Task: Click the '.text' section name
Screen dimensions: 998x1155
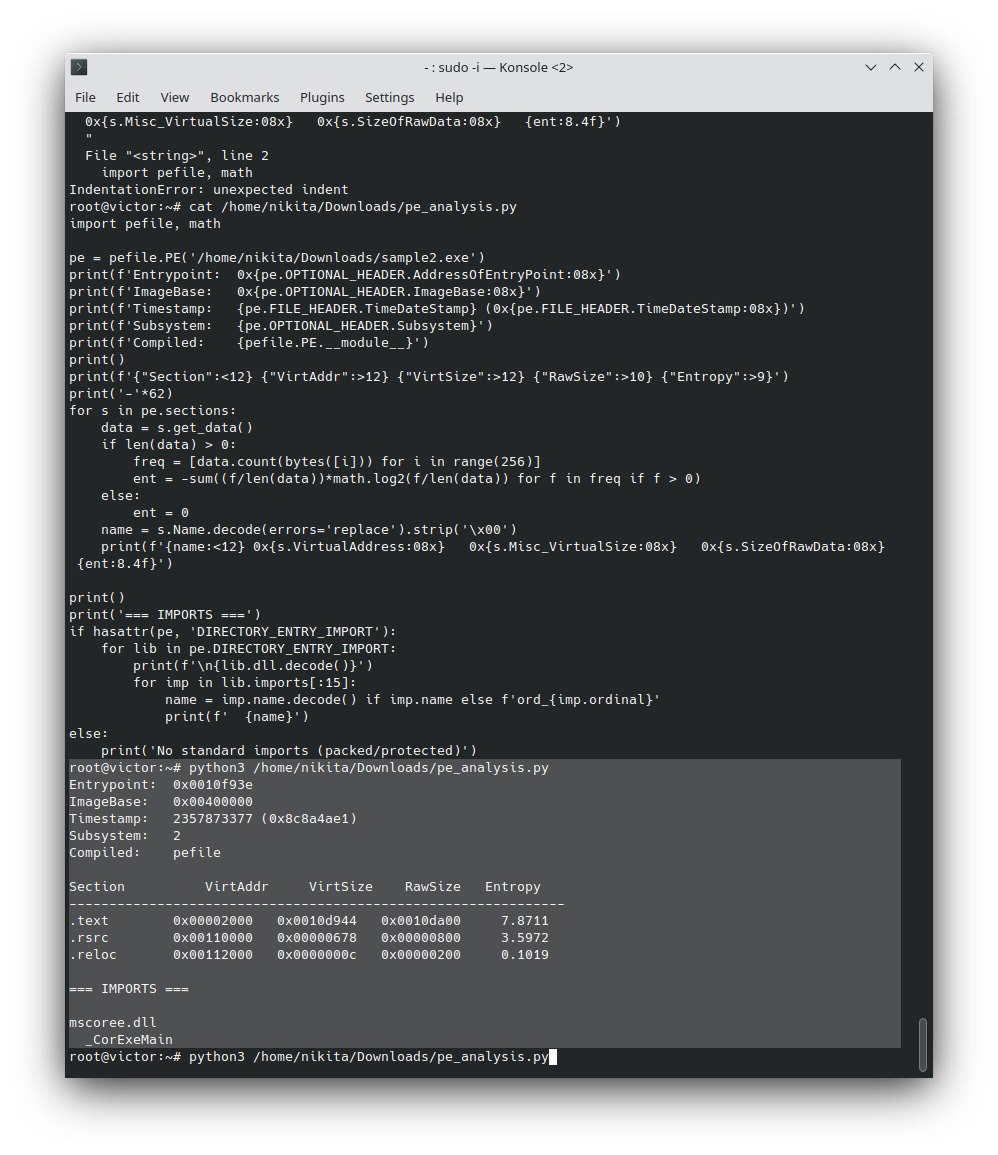Action: pos(89,920)
